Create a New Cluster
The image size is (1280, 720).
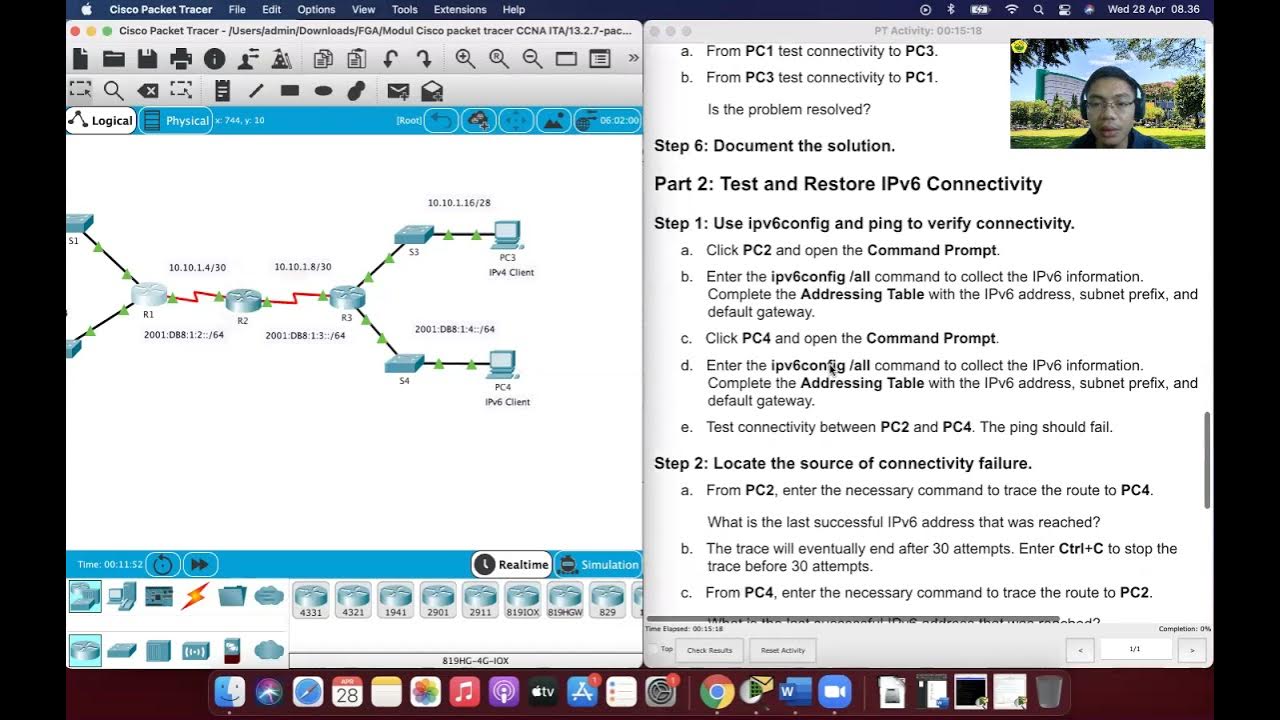point(479,120)
